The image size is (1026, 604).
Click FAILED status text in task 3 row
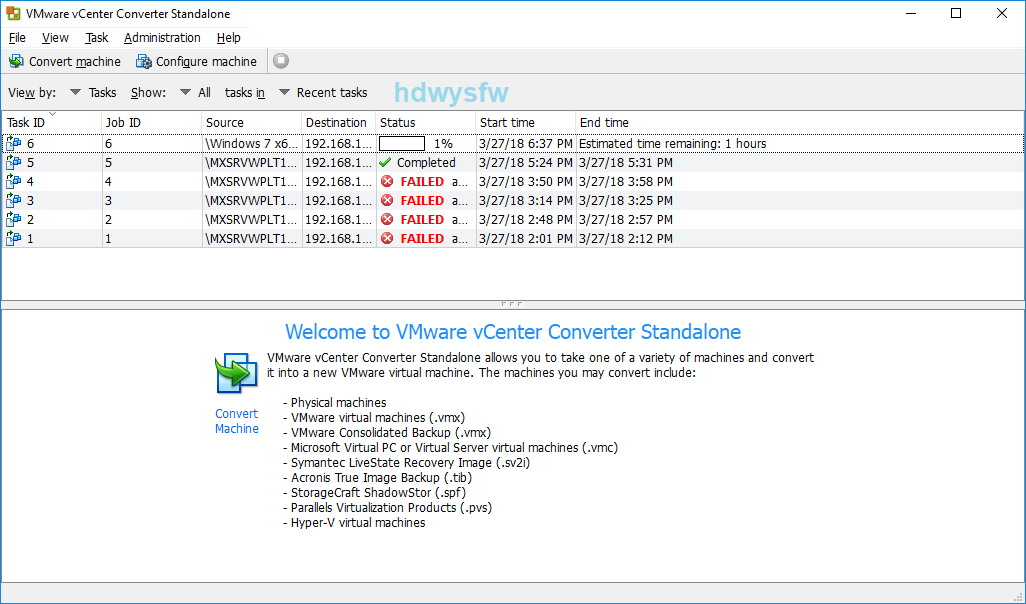click(x=422, y=200)
